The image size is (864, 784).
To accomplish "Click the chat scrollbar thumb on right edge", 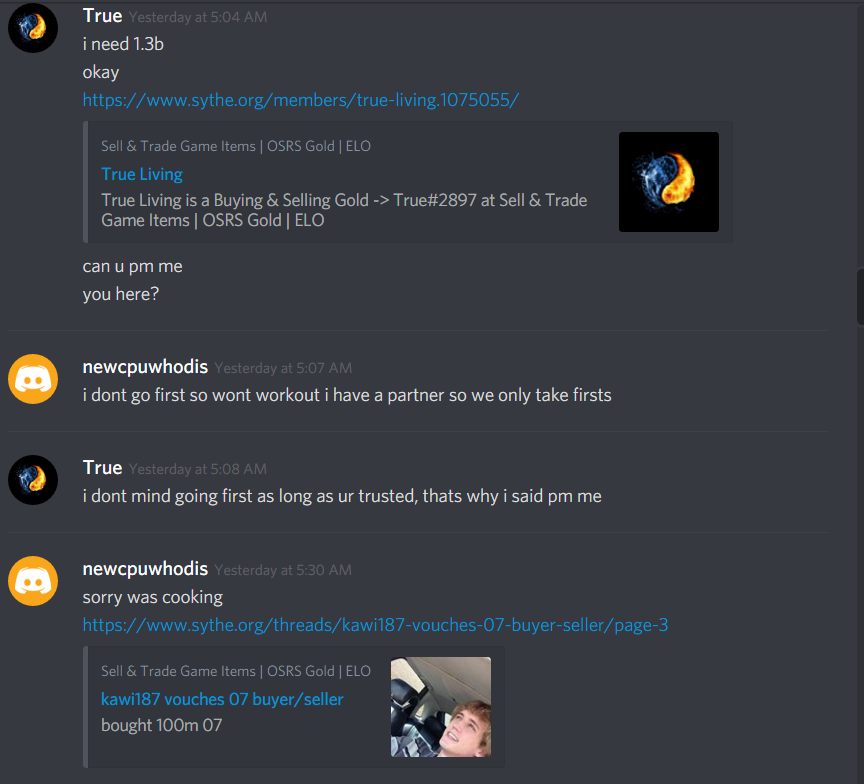I will coord(860,296).
